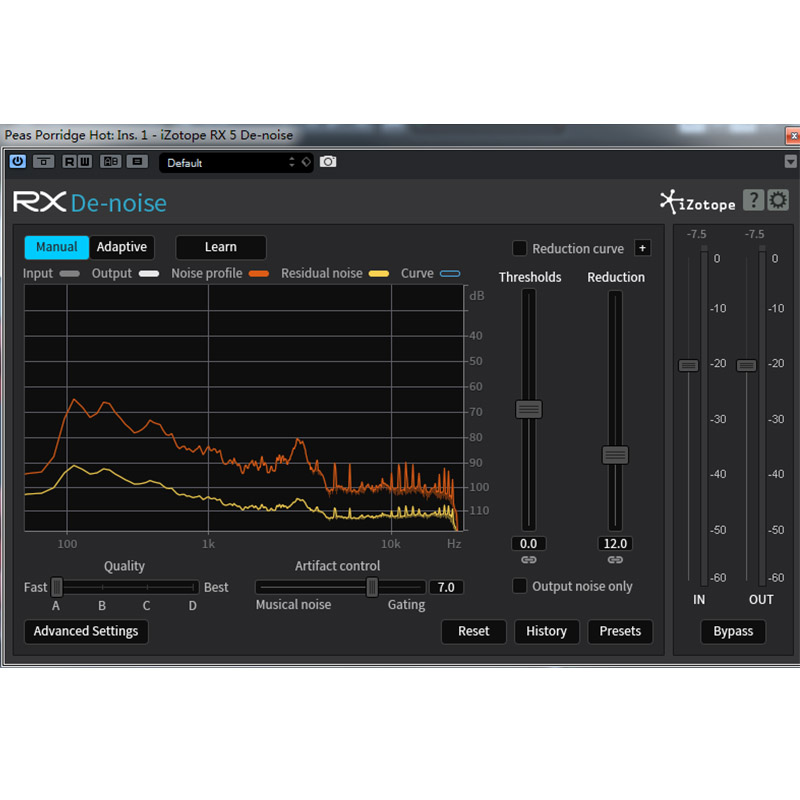Click the link icon under Thresholds
Screen dimensions: 800x800
point(529,560)
